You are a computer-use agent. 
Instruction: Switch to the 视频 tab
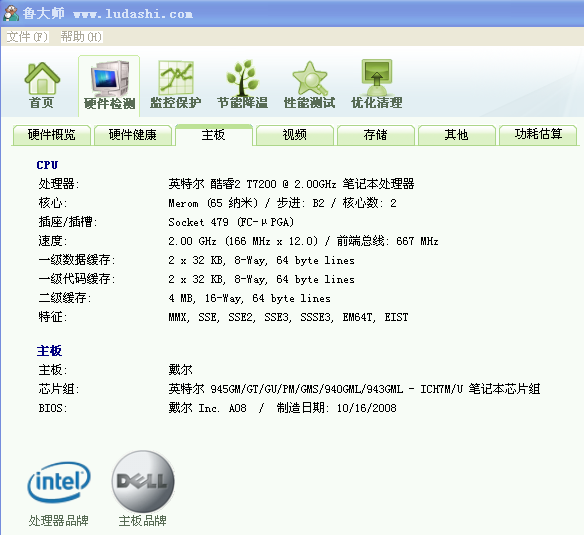click(x=295, y=135)
